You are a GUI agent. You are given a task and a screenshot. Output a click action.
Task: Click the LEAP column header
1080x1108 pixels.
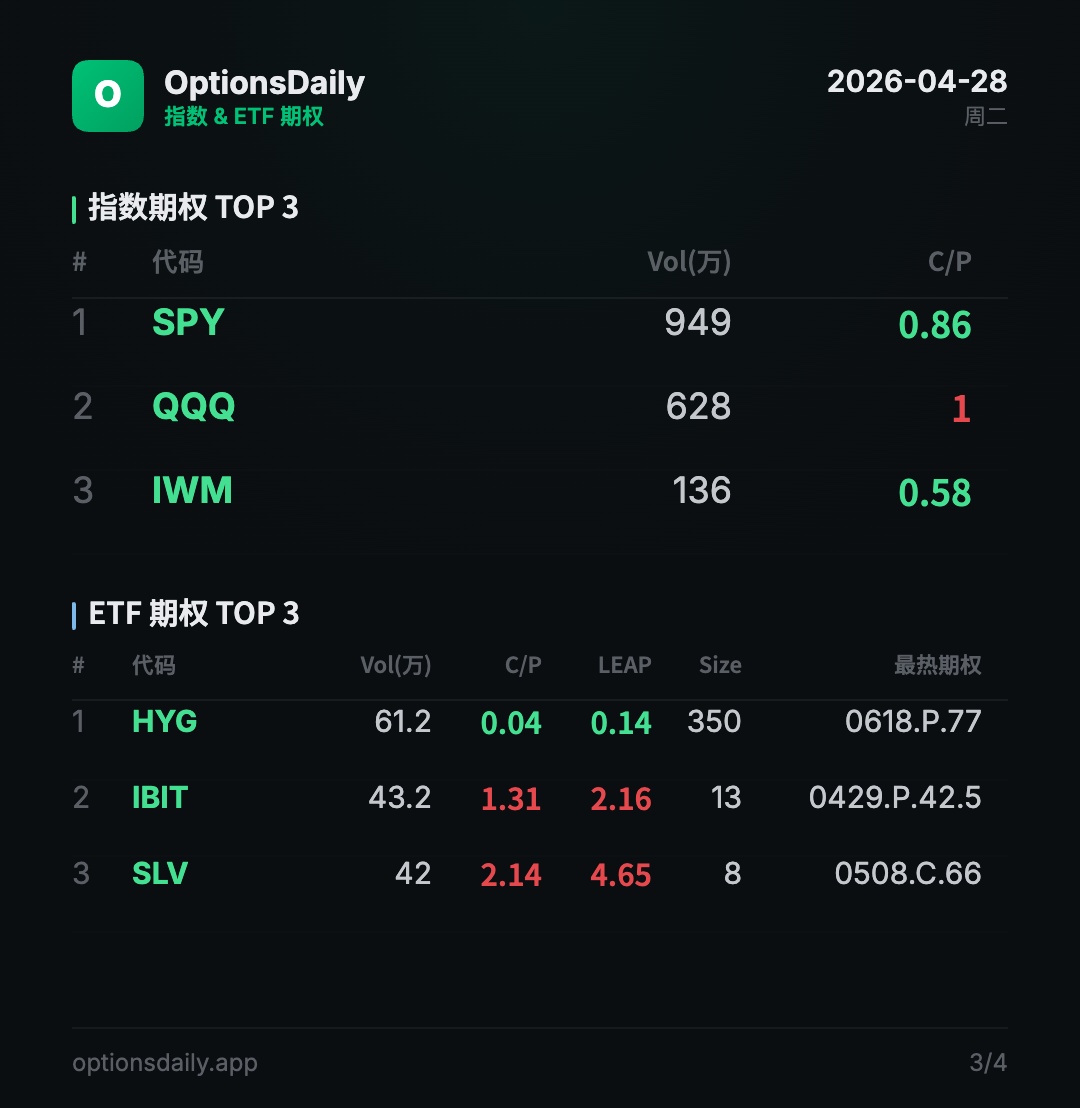624,666
